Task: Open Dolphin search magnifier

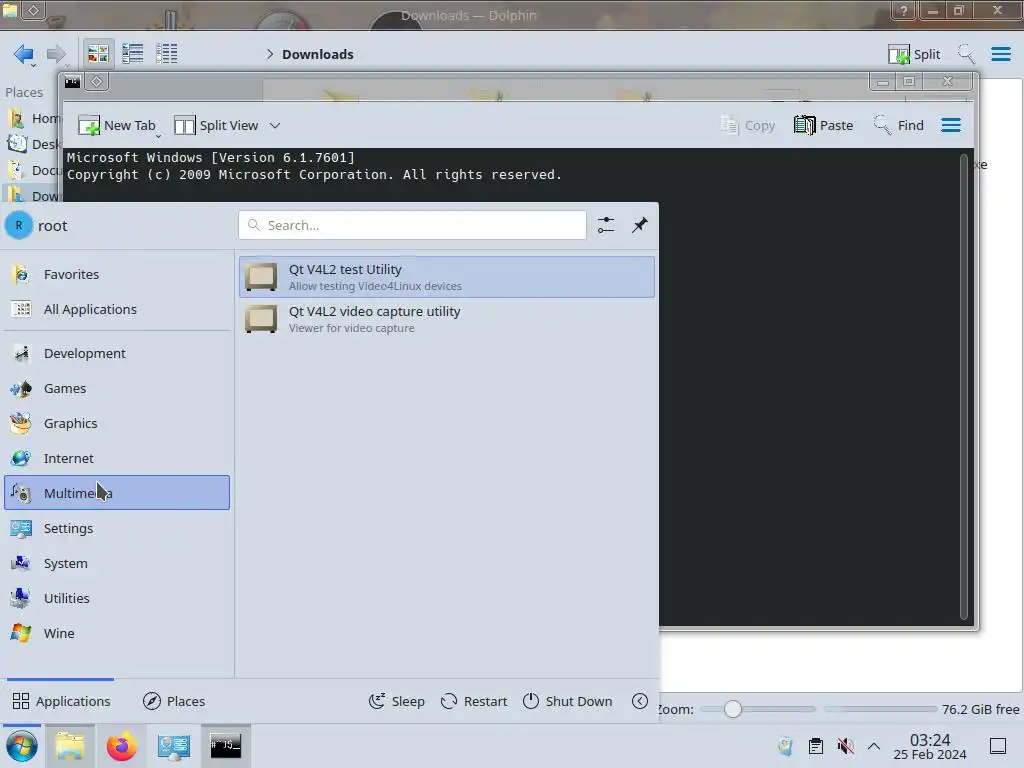Action: 966,54
